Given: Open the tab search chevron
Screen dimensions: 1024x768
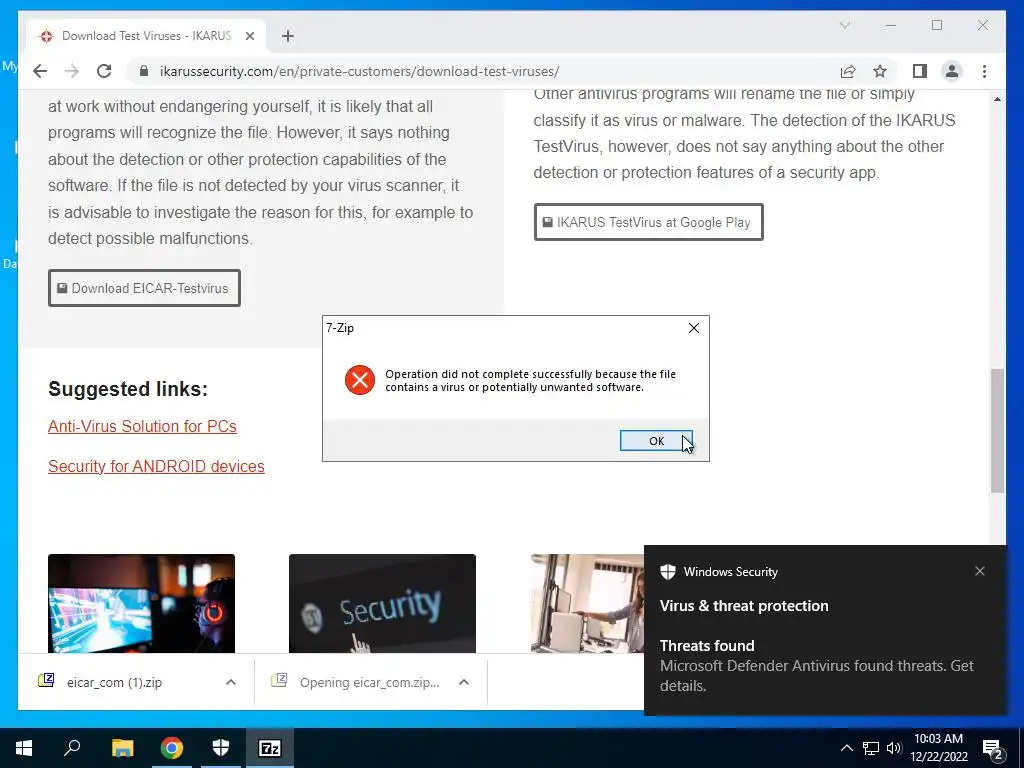Looking at the screenshot, I should pos(844,25).
